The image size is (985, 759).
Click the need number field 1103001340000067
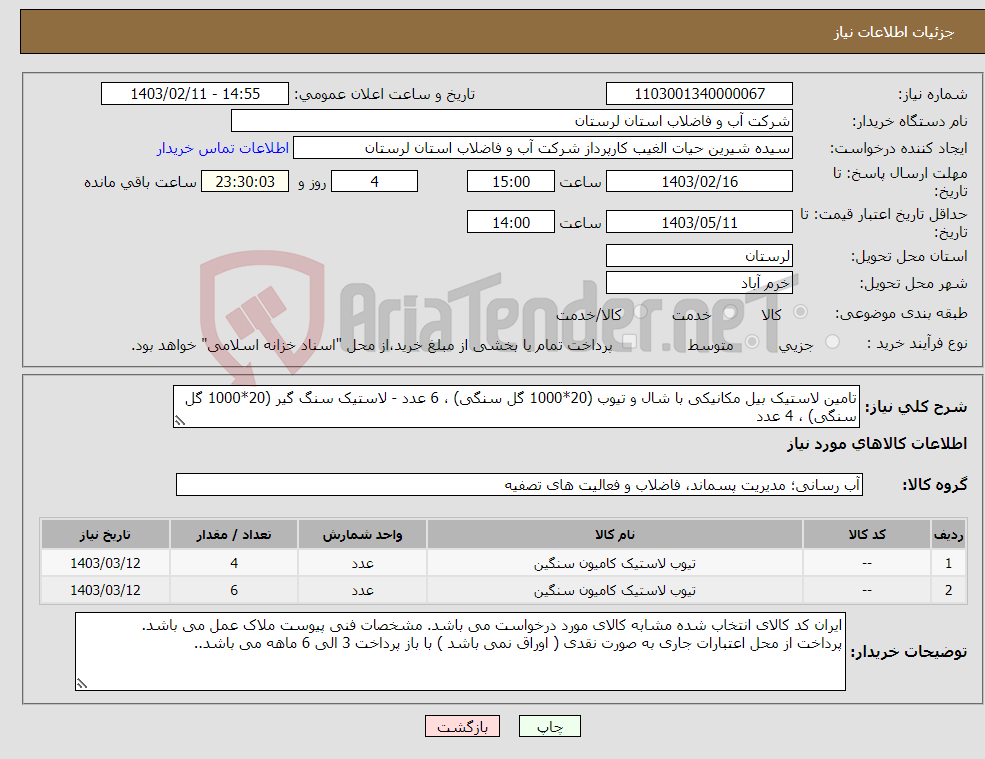pyautogui.click(x=699, y=94)
